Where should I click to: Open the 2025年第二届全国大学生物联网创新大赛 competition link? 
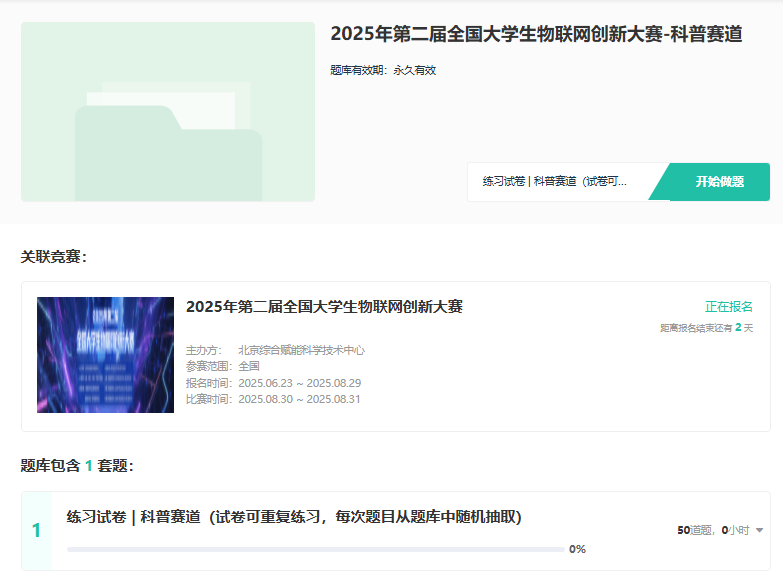click(x=324, y=307)
